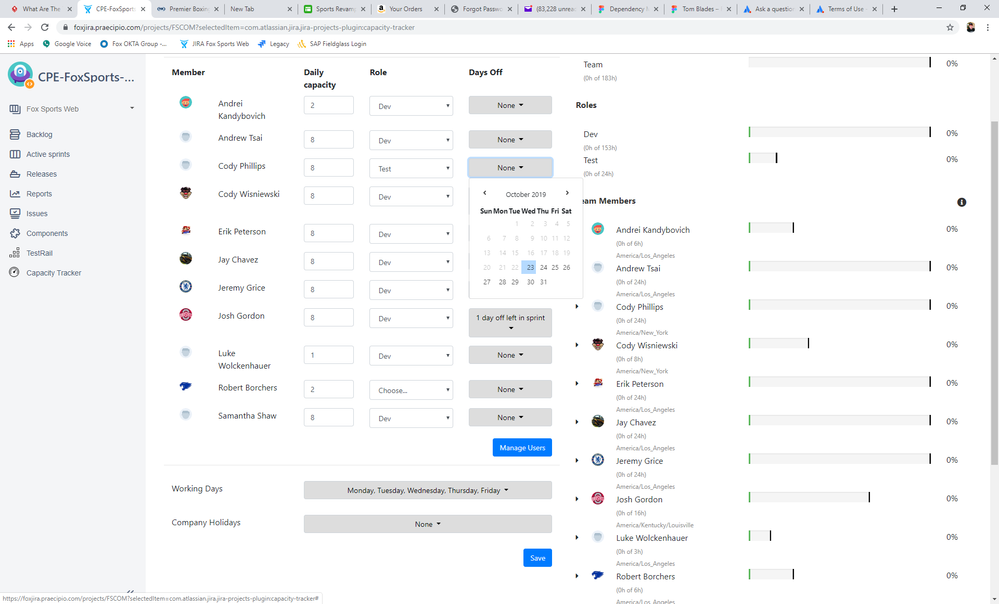Open Andrei Kandybovich's Days Off dropdown
This screenshot has height=604, width=999.
coord(510,105)
